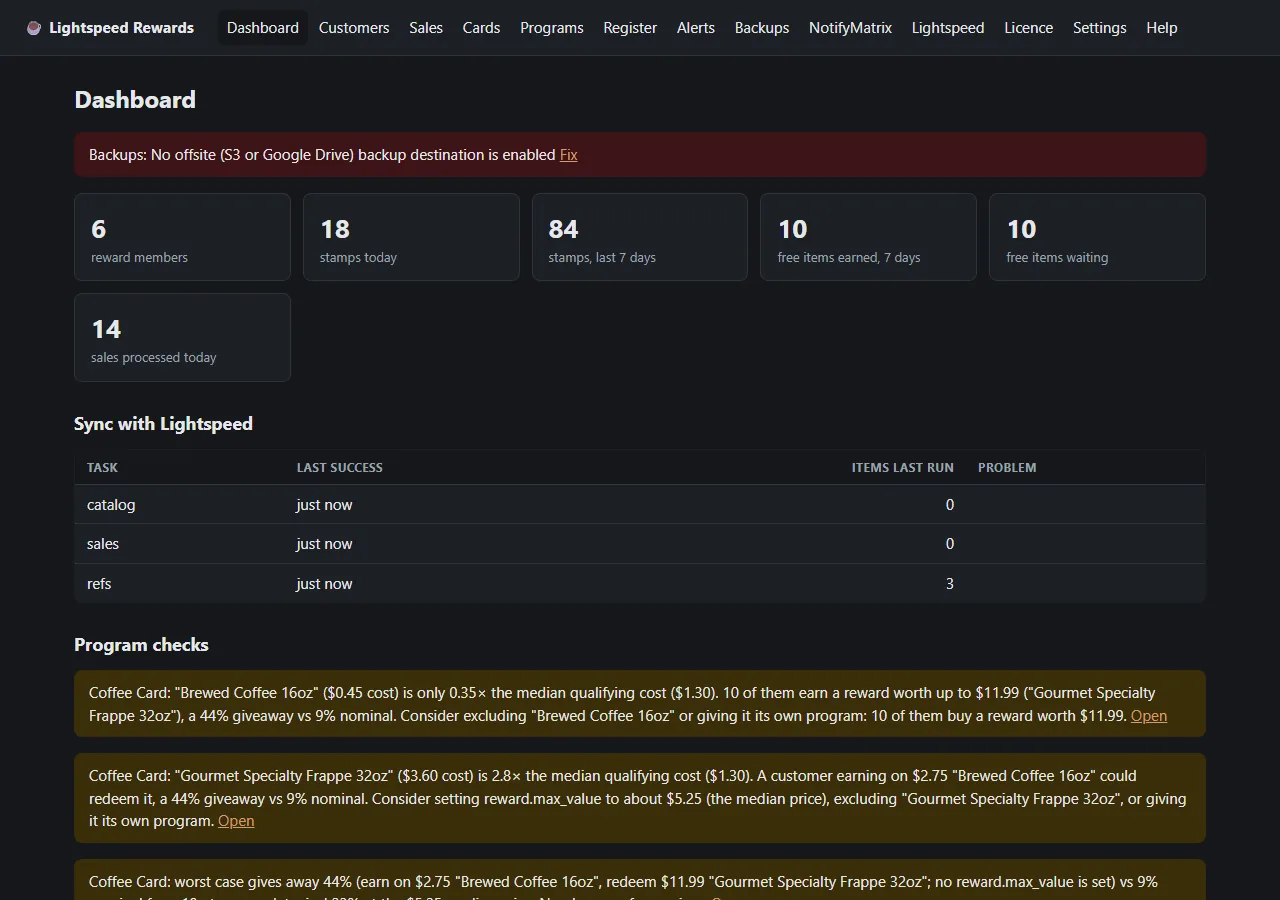Open the Programs section
The height and width of the screenshot is (900, 1280).
(x=552, y=28)
